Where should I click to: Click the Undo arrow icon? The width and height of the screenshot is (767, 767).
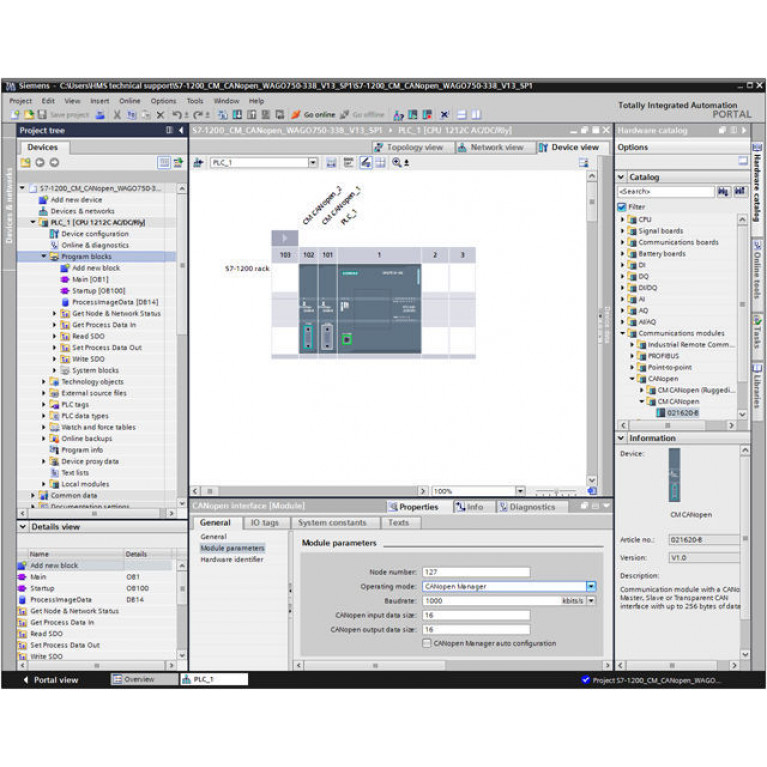point(177,115)
